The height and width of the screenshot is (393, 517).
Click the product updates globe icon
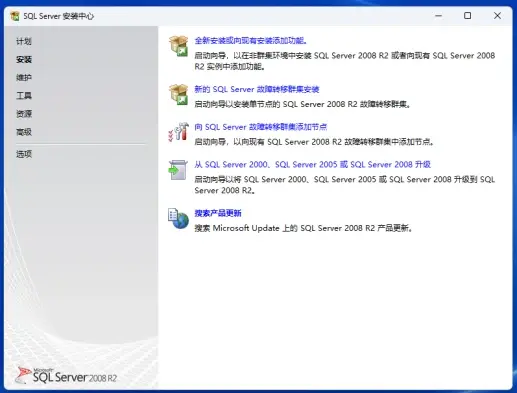click(178, 219)
